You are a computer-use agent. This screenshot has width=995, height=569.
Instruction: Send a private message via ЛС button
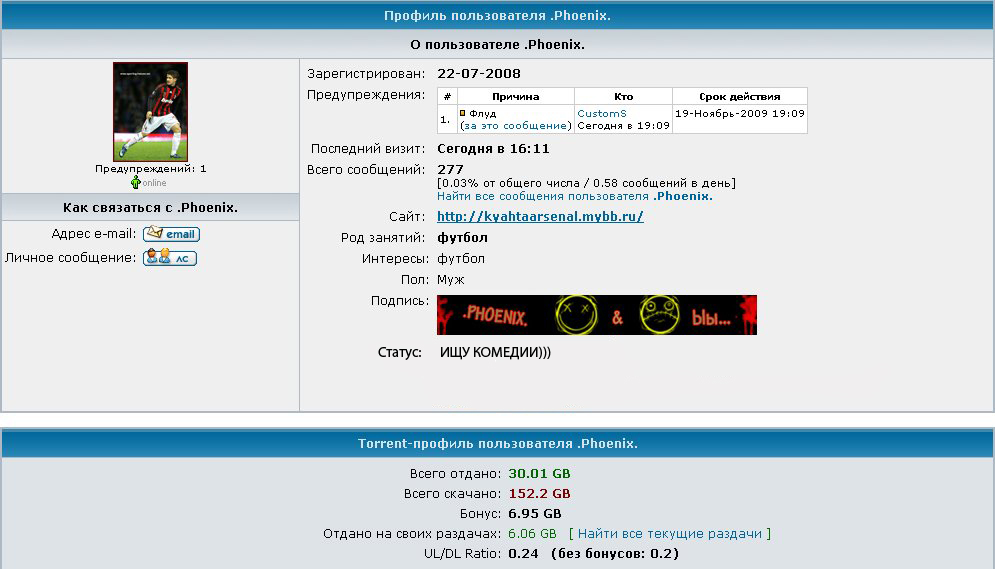click(x=169, y=258)
